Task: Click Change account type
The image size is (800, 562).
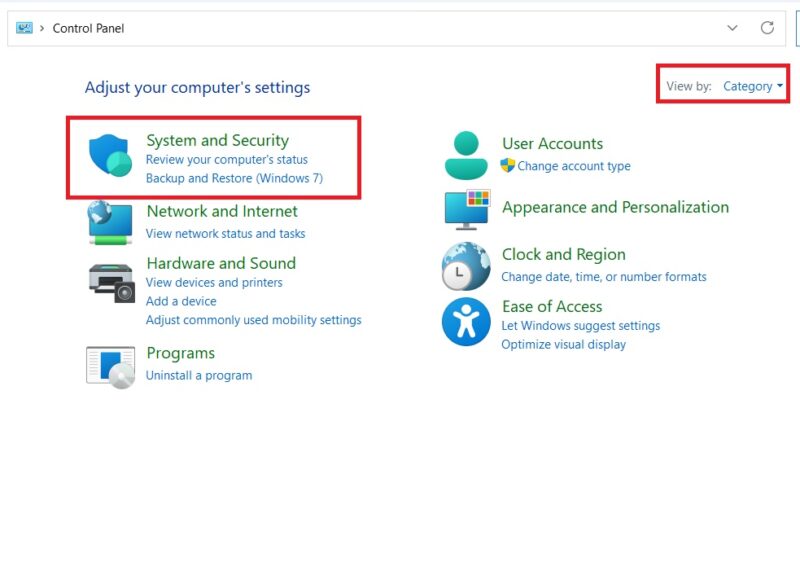Action: click(x=573, y=166)
